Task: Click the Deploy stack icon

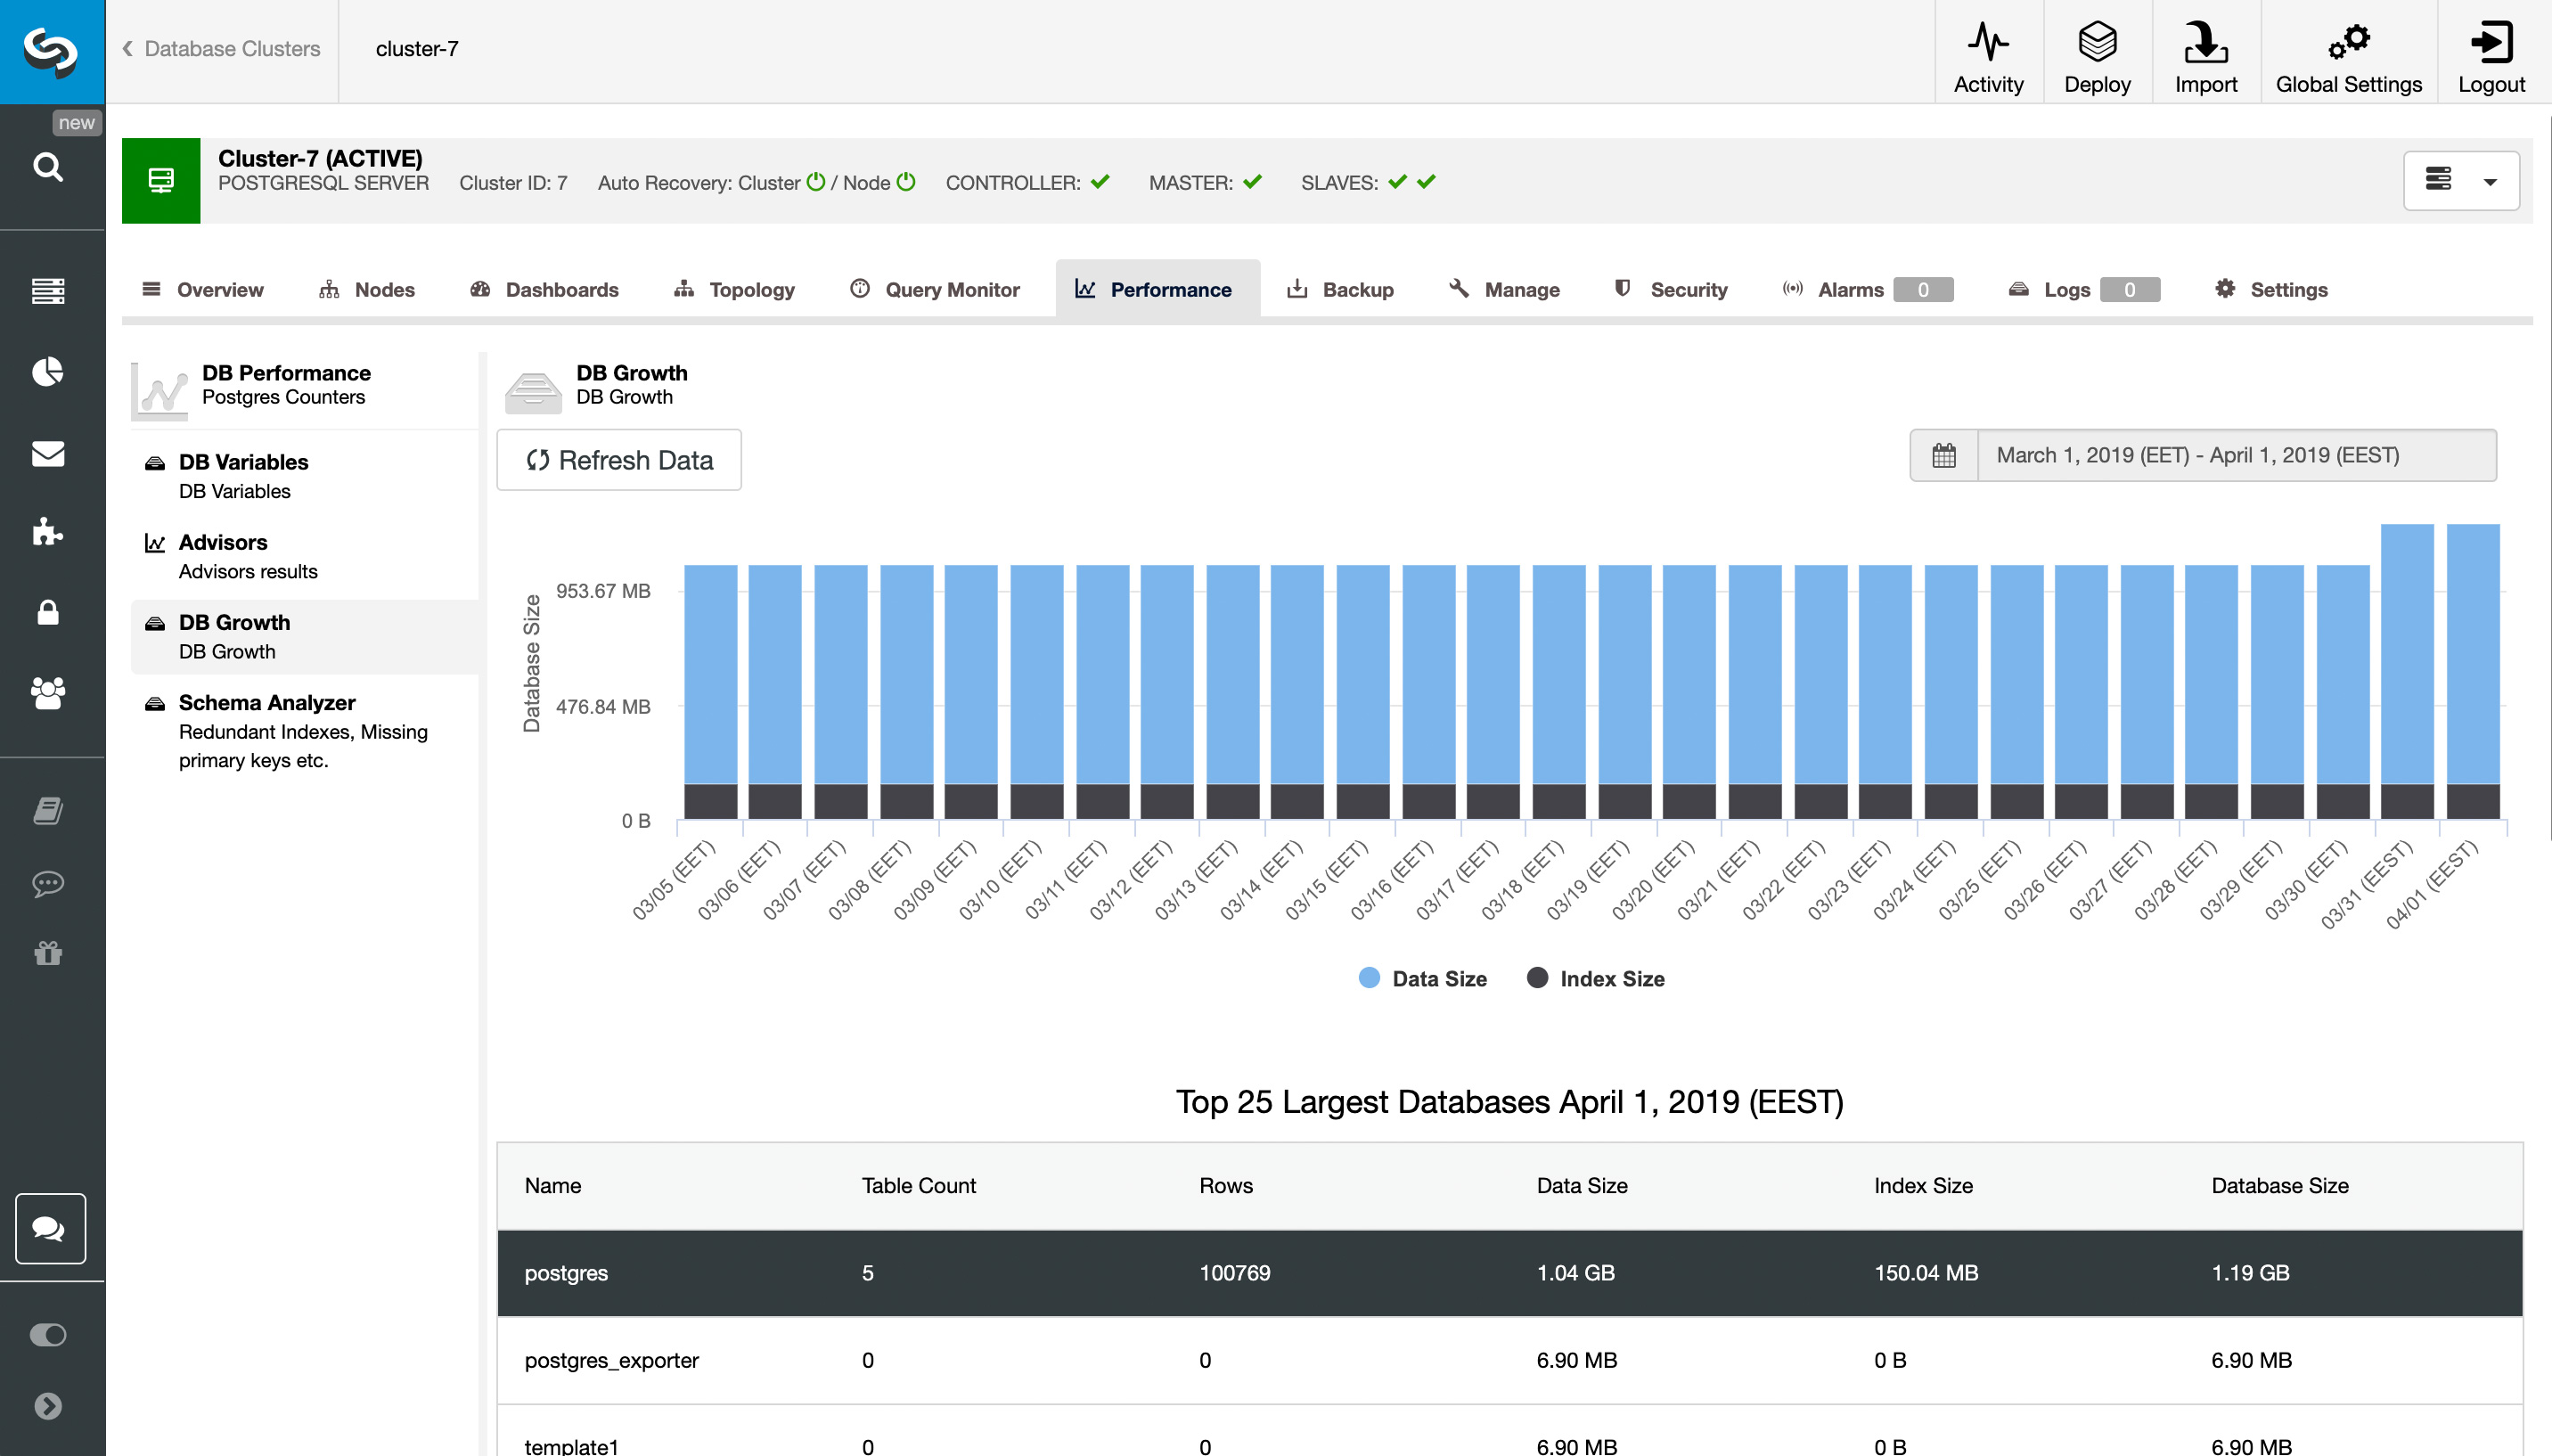Action: (2097, 43)
